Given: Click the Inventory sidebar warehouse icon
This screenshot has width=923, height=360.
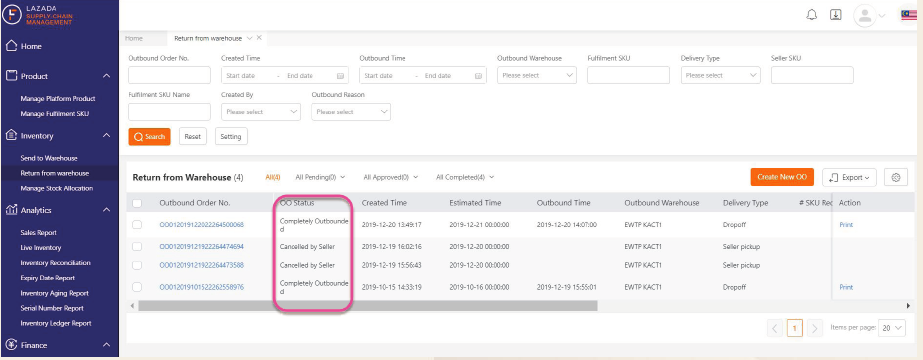Looking at the screenshot, I should 11,135.
